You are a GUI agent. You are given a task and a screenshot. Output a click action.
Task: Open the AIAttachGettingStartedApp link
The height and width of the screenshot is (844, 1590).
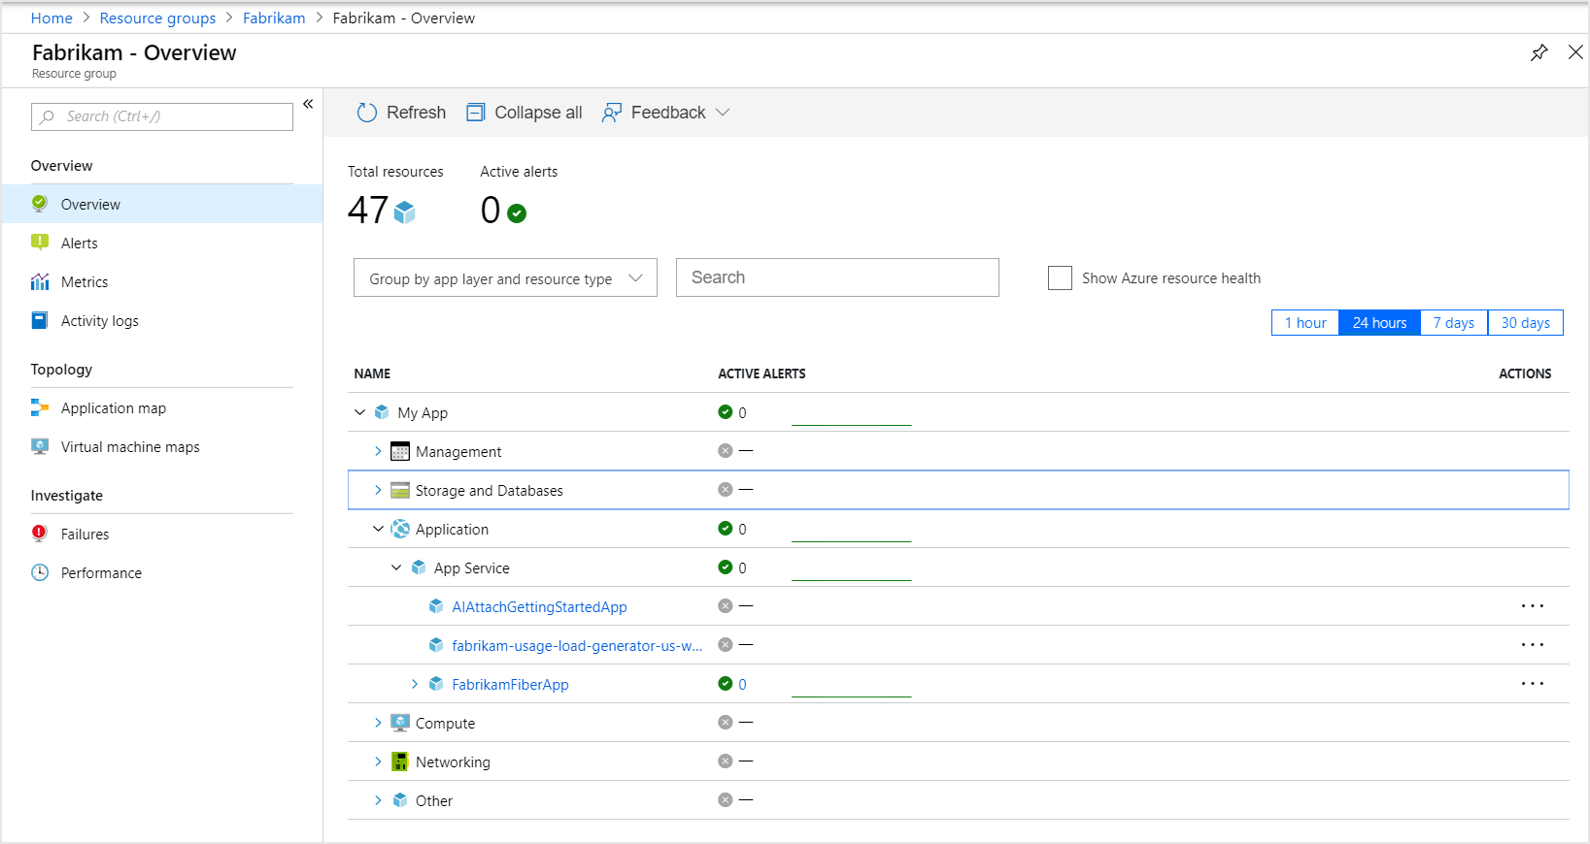539,607
